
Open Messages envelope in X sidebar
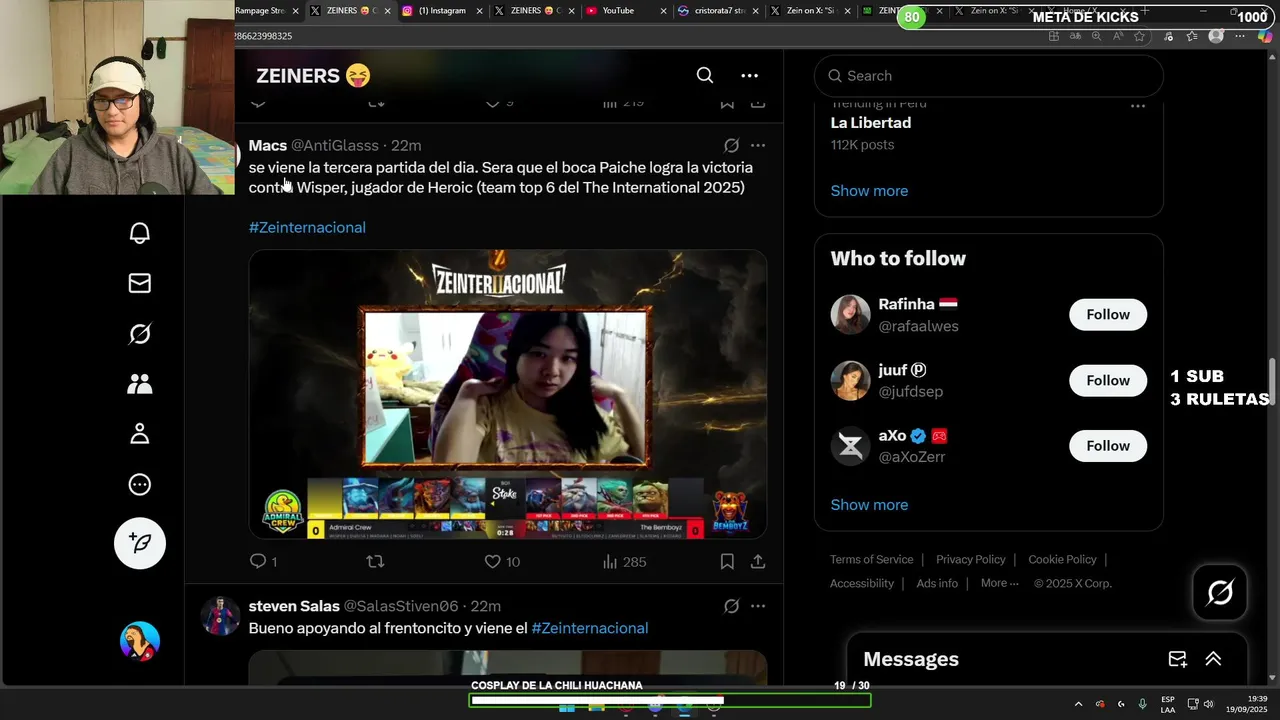point(140,283)
